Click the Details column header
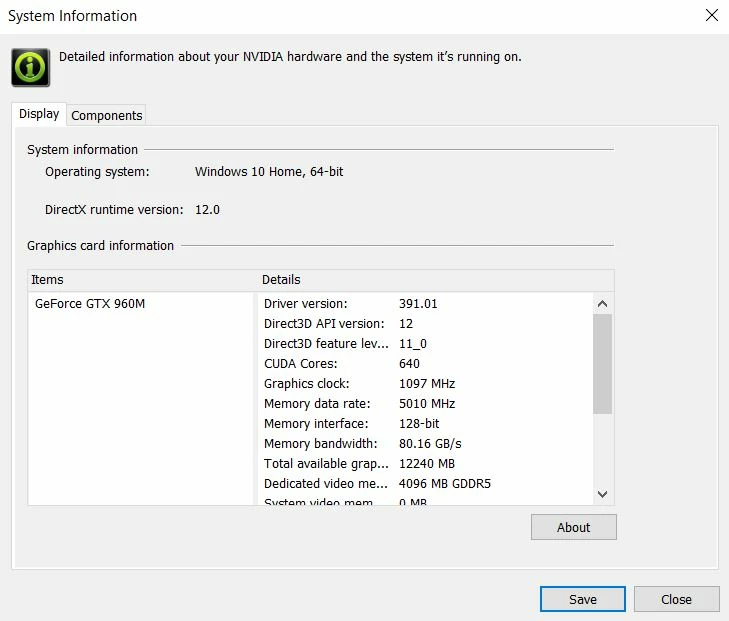The image size is (729, 621). point(436,280)
